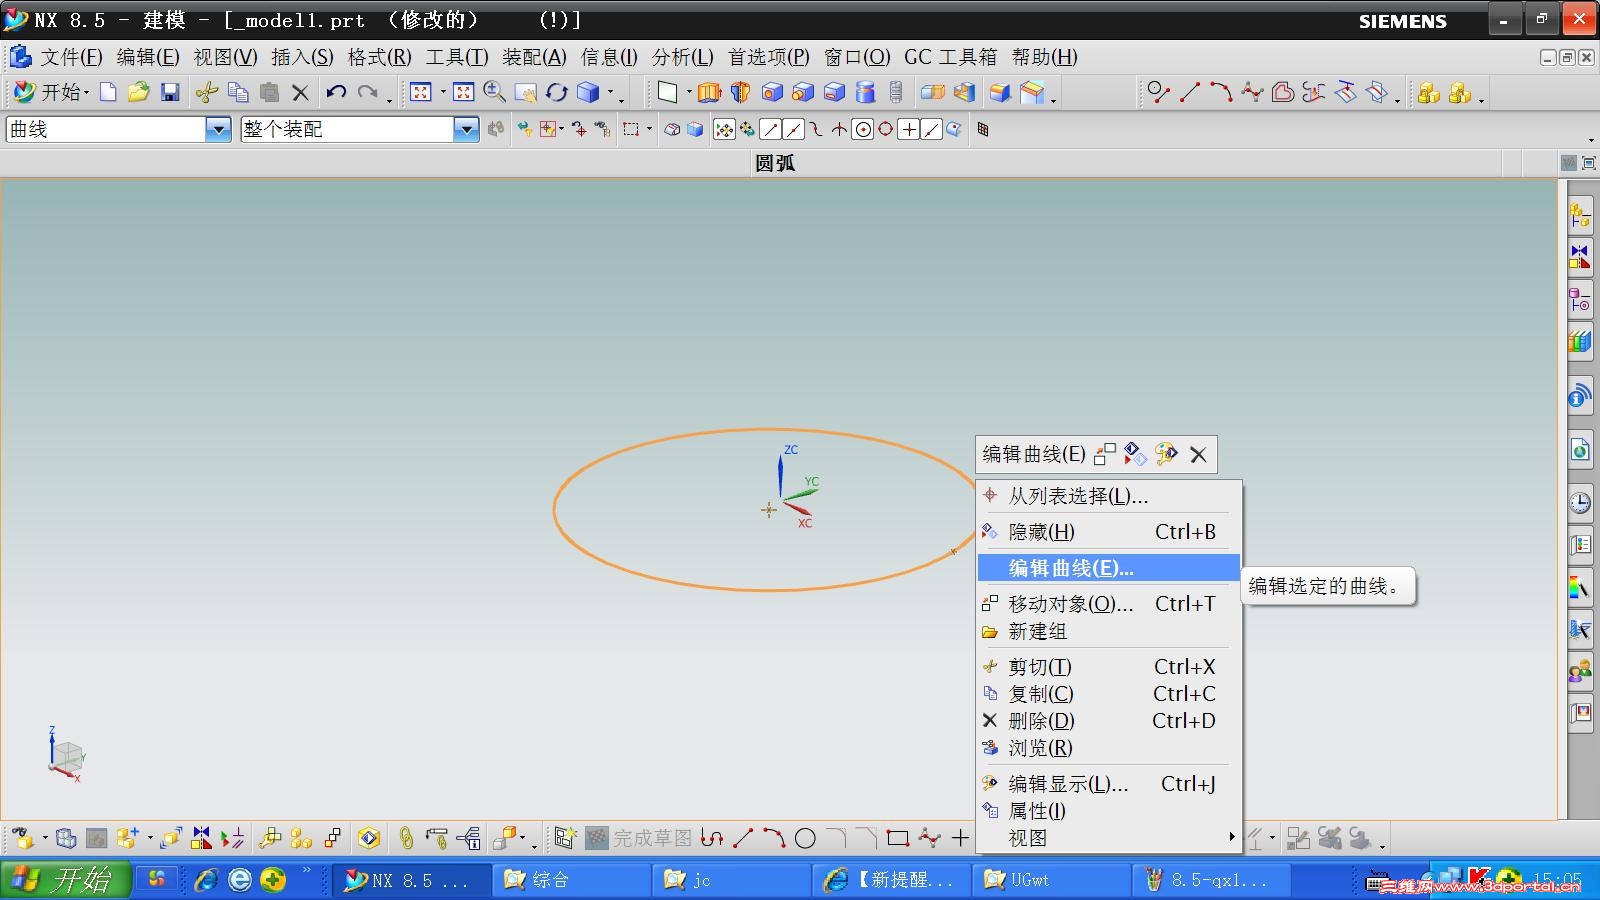
Task: Select the Zoom magnifier tool
Action: (494, 93)
